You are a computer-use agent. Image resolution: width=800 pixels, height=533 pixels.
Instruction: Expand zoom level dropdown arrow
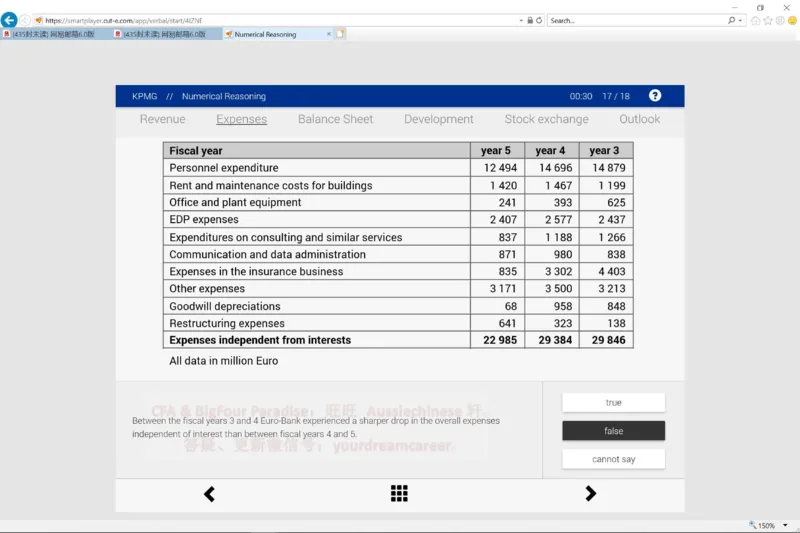[x=785, y=525]
